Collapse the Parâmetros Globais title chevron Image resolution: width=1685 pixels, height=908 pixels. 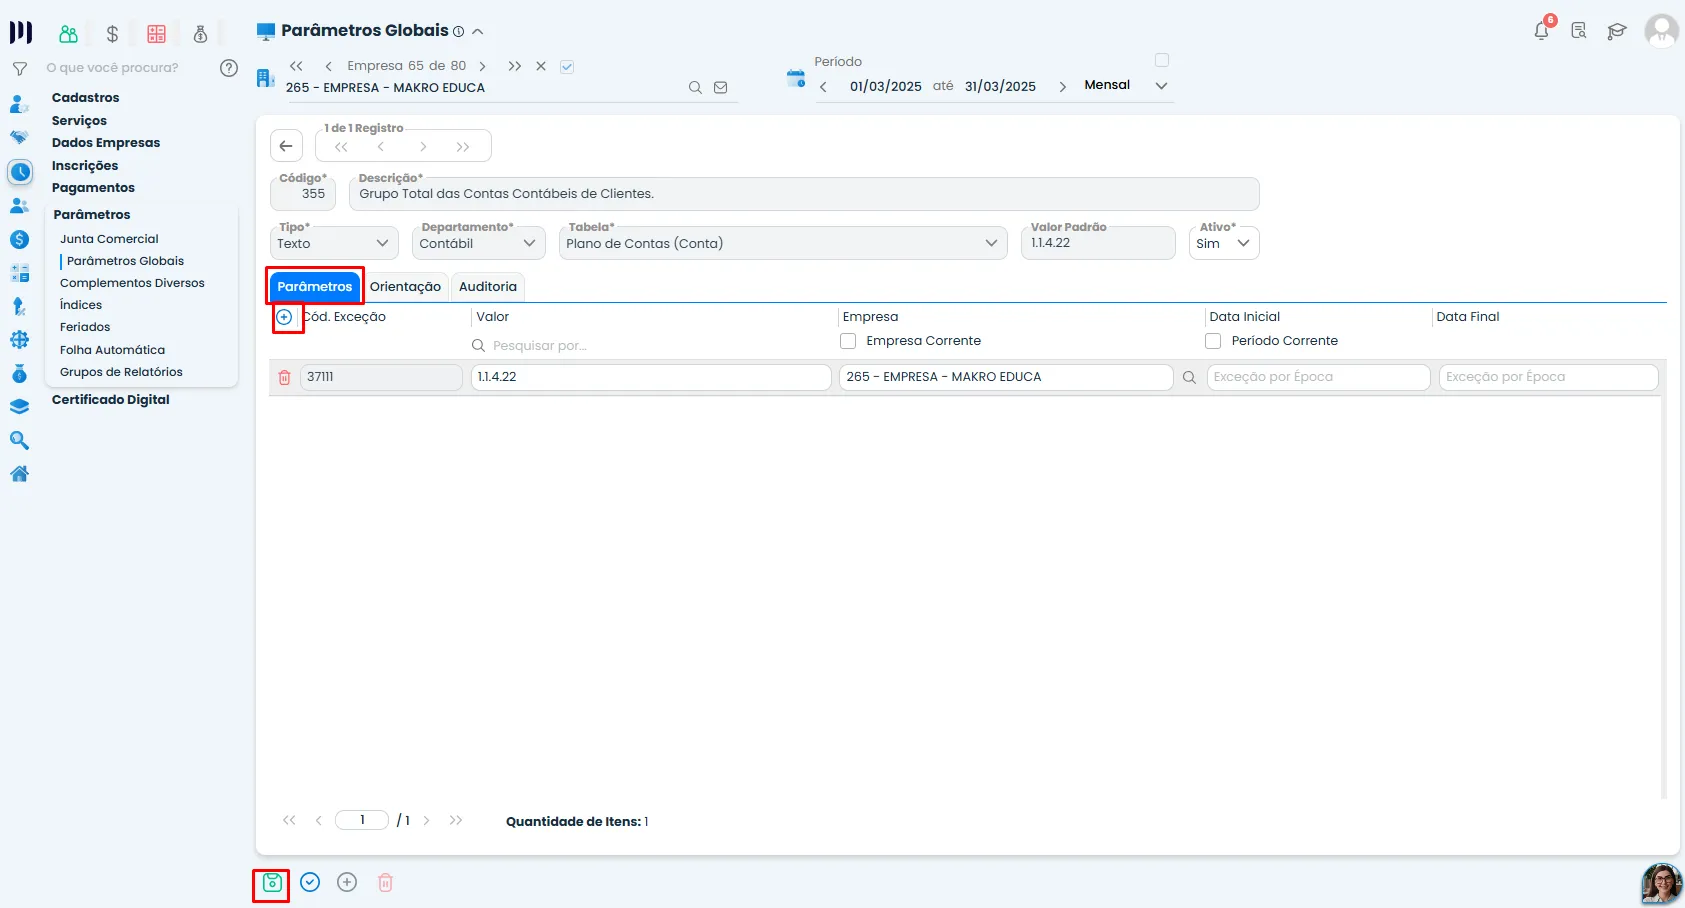pos(478,32)
